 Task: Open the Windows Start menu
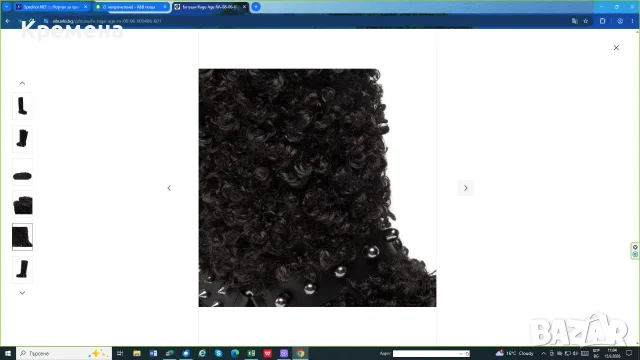[8, 353]
